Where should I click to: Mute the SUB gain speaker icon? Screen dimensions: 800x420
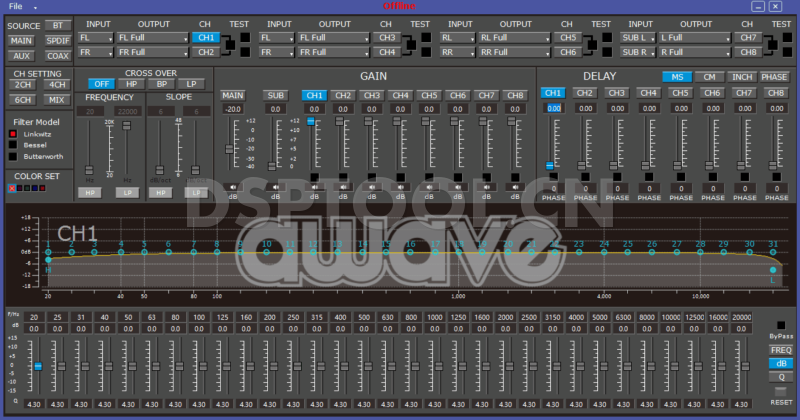[x=276, y=186]
